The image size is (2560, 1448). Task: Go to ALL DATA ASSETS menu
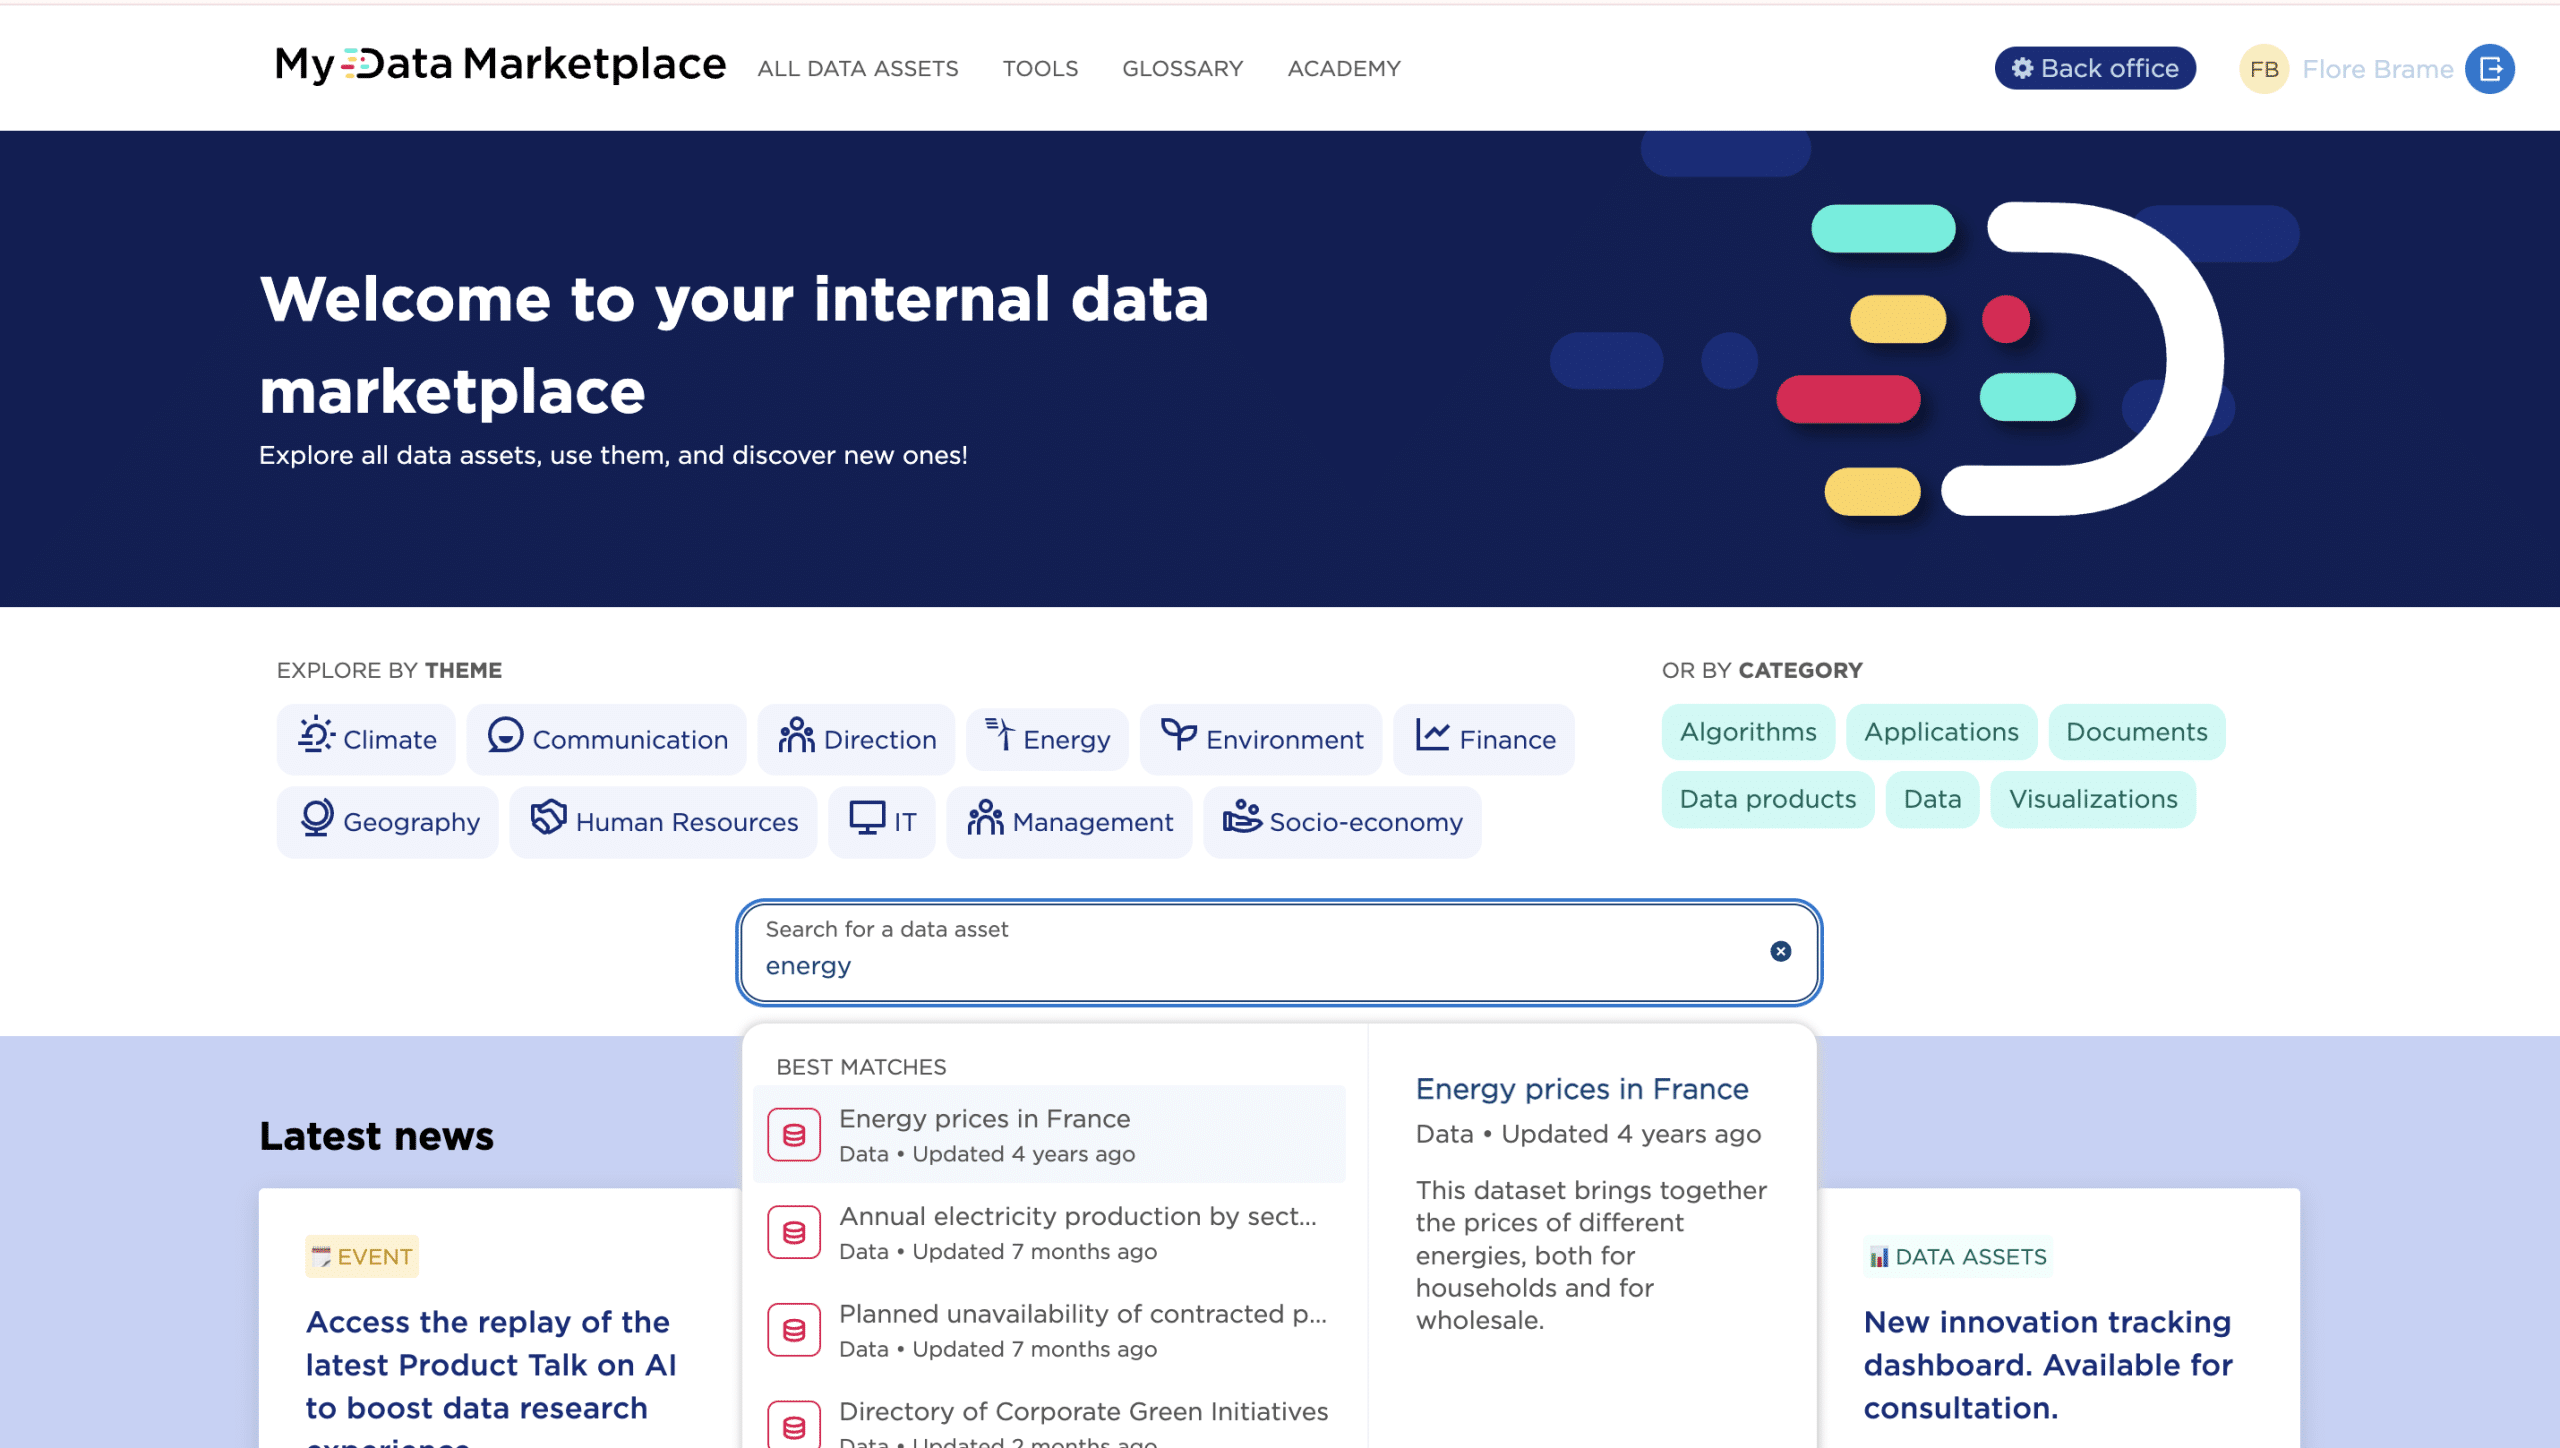(x=857, y=68)
